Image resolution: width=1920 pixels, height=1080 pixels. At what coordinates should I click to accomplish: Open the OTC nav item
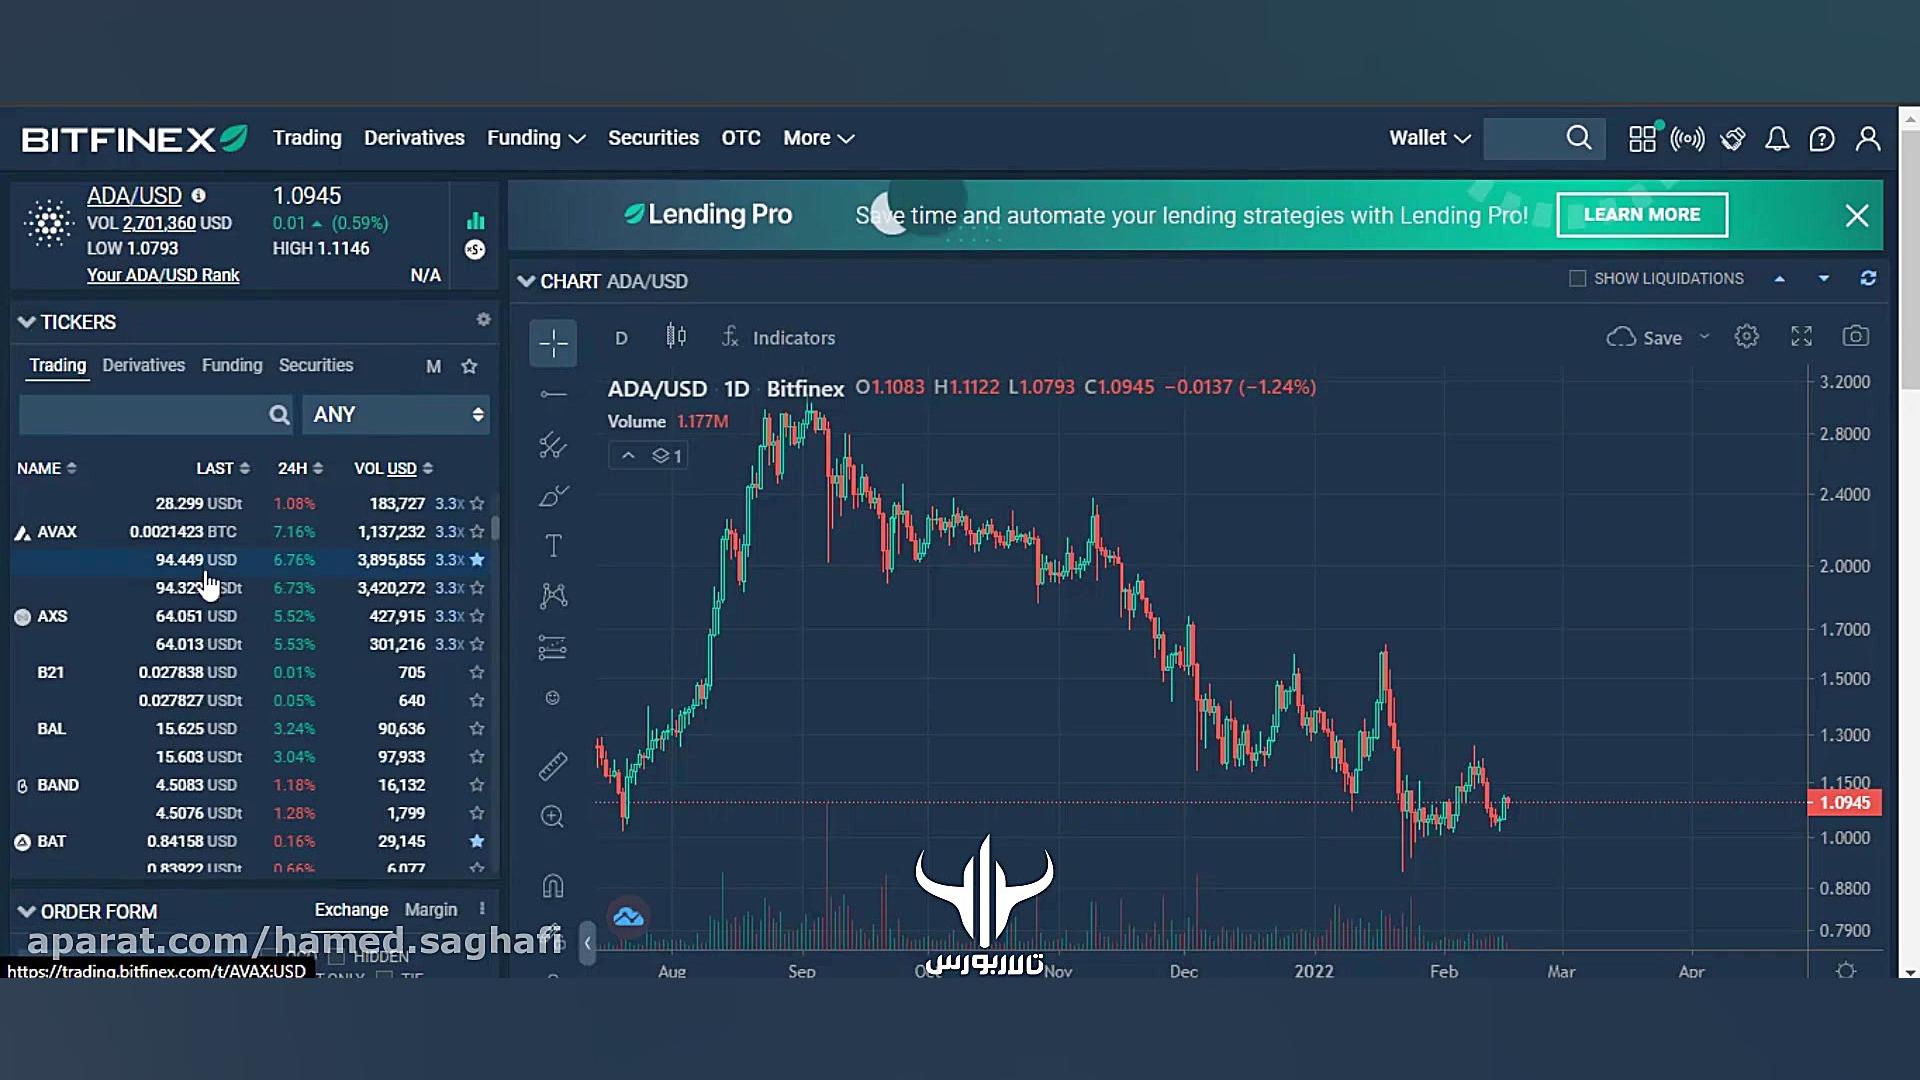point(741,138)
